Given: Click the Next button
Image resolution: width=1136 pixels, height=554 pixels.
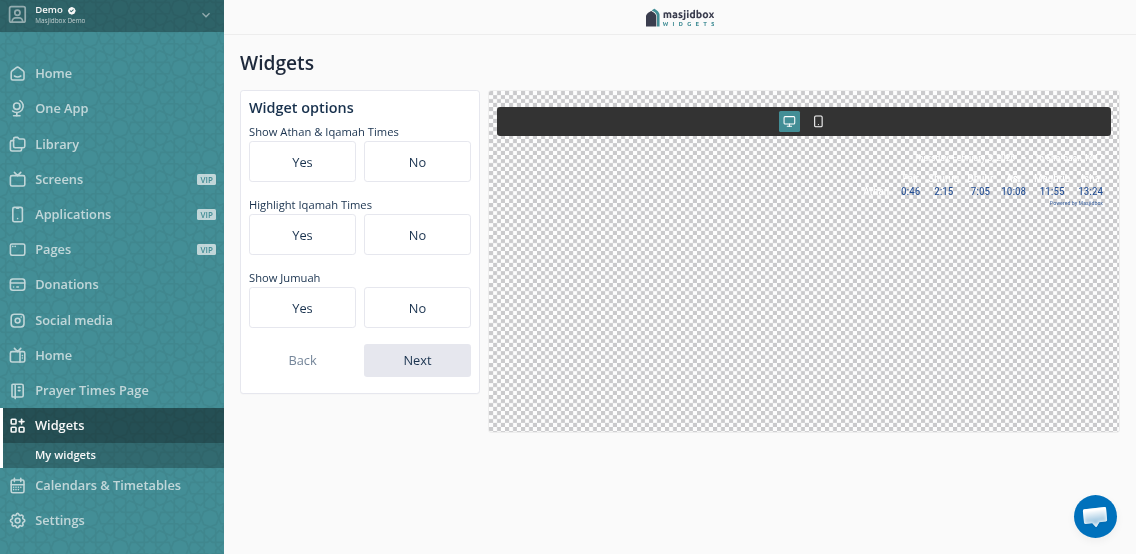Looking at the screenshot, I should click(417, 360).
